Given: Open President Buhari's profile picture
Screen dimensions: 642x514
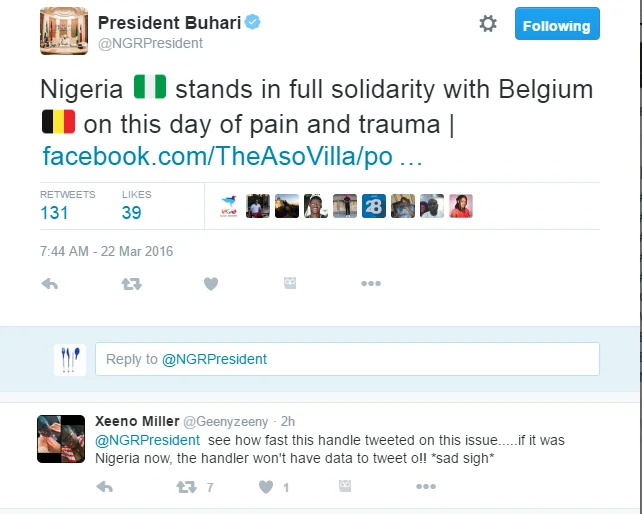Looking at the screenshot, I should pyautogui.click(x=64, y=30).
